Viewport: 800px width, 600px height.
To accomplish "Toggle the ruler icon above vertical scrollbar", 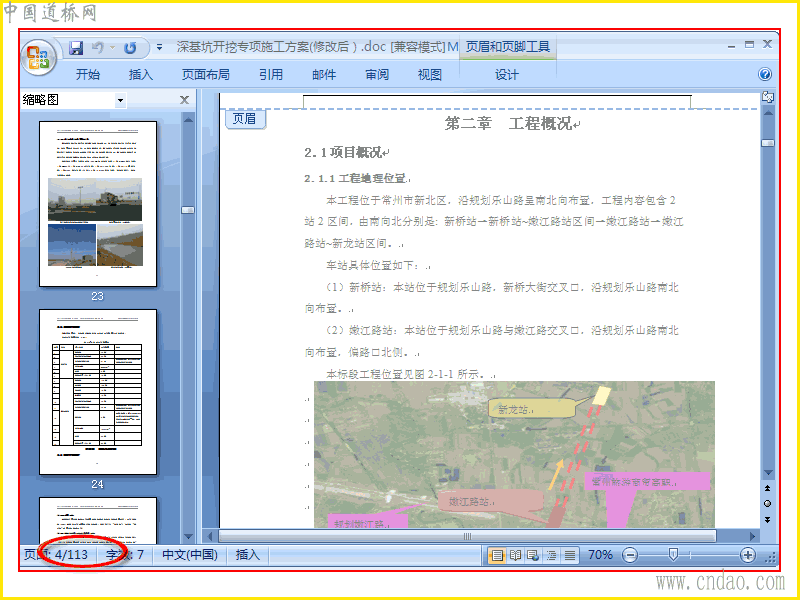I will [767, 97].
